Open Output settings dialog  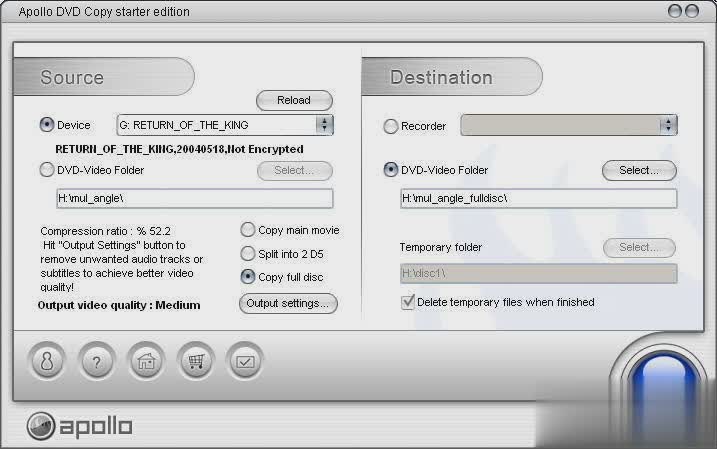coord(288,303)
